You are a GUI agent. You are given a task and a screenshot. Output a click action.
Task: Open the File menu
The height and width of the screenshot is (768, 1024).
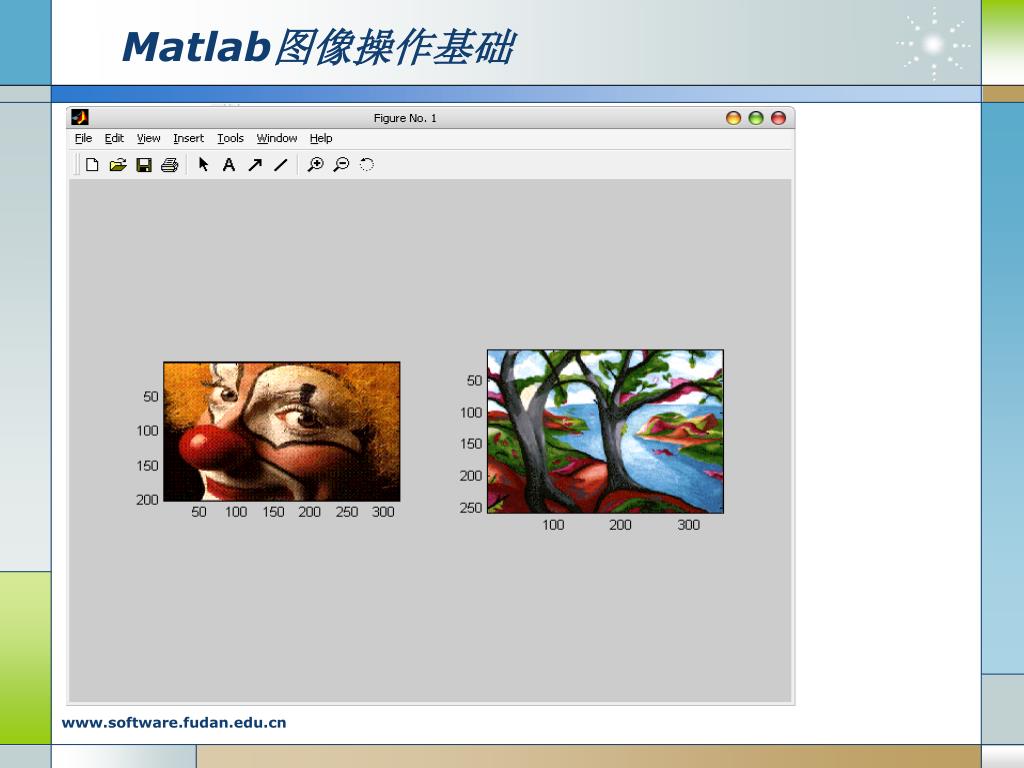[83, 138]
